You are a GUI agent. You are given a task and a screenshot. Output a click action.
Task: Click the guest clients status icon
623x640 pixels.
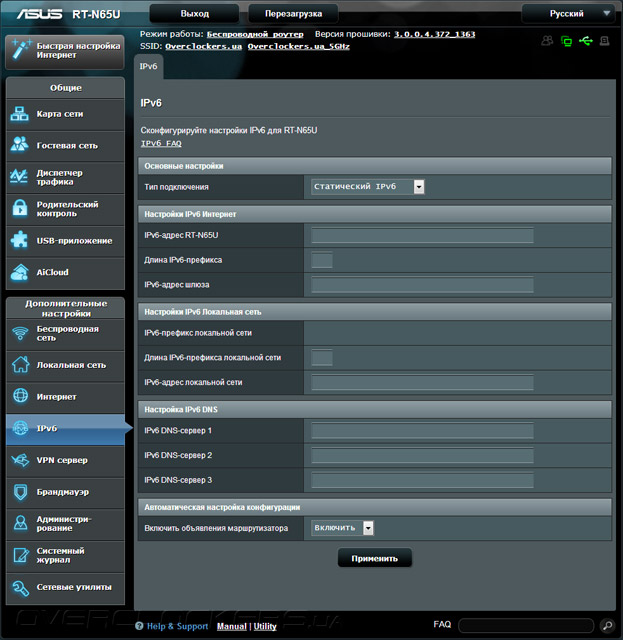tap(547, 40)
